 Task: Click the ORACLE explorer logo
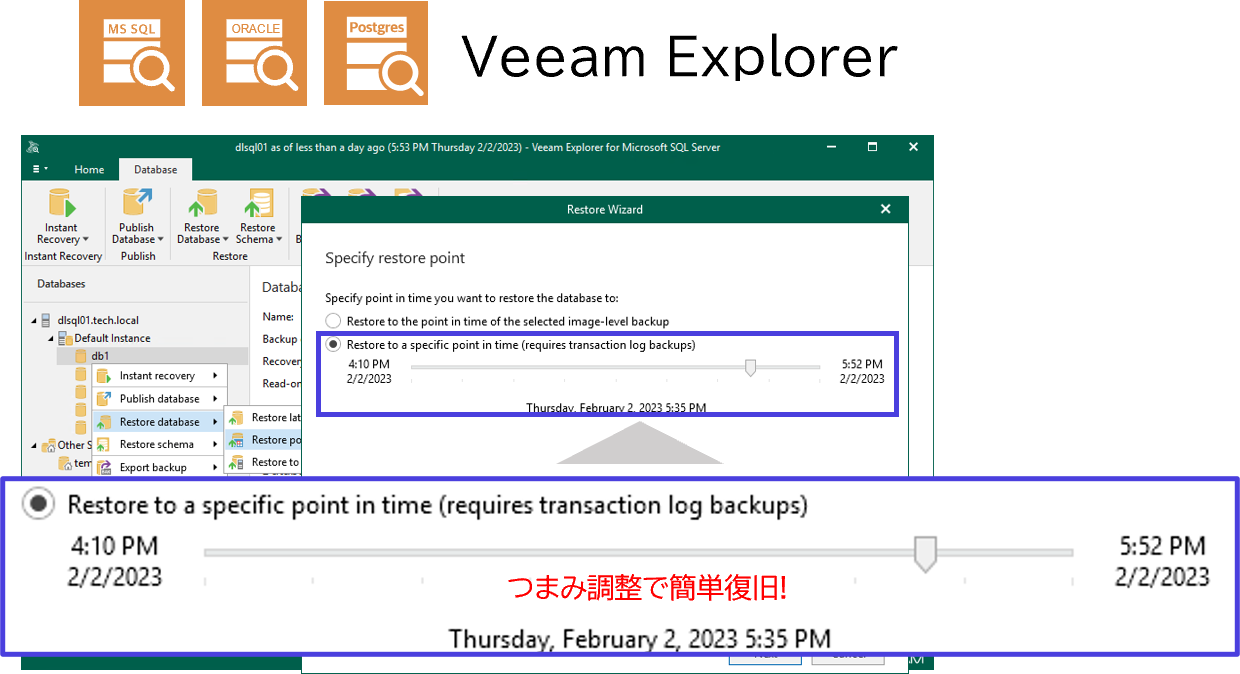254,53
